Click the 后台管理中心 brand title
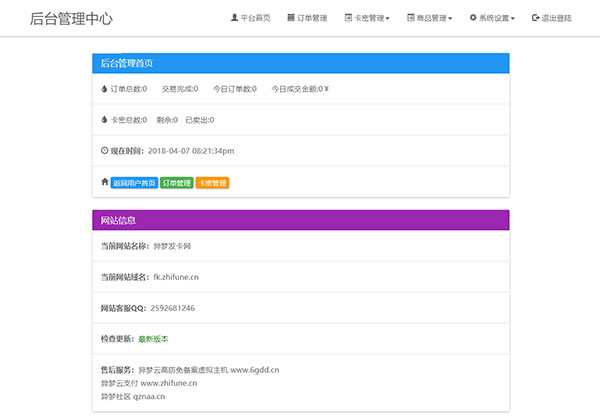 (x=71, y=18)
